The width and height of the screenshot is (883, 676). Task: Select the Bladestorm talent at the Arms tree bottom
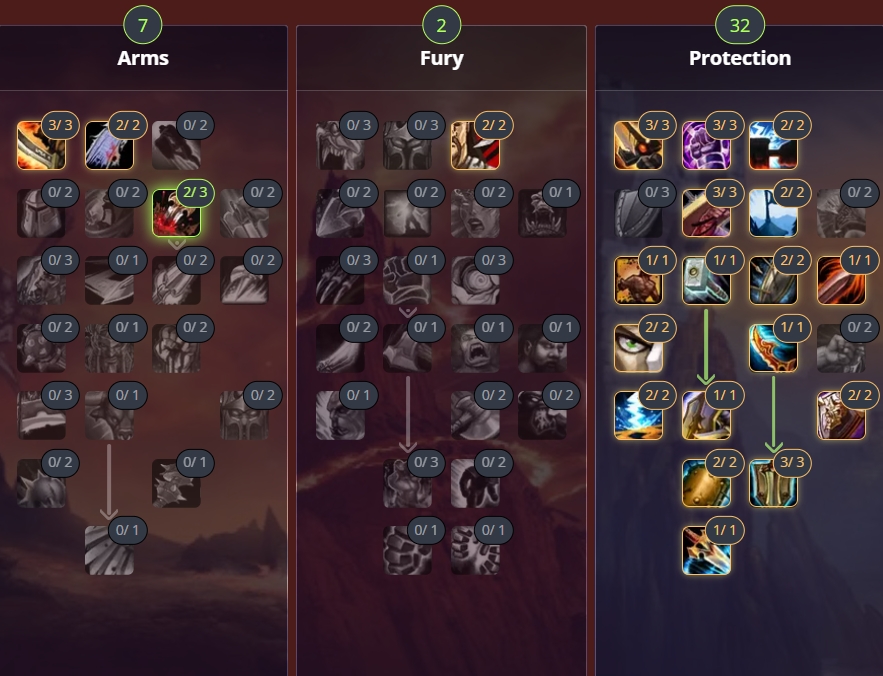(x=109, y=550)
